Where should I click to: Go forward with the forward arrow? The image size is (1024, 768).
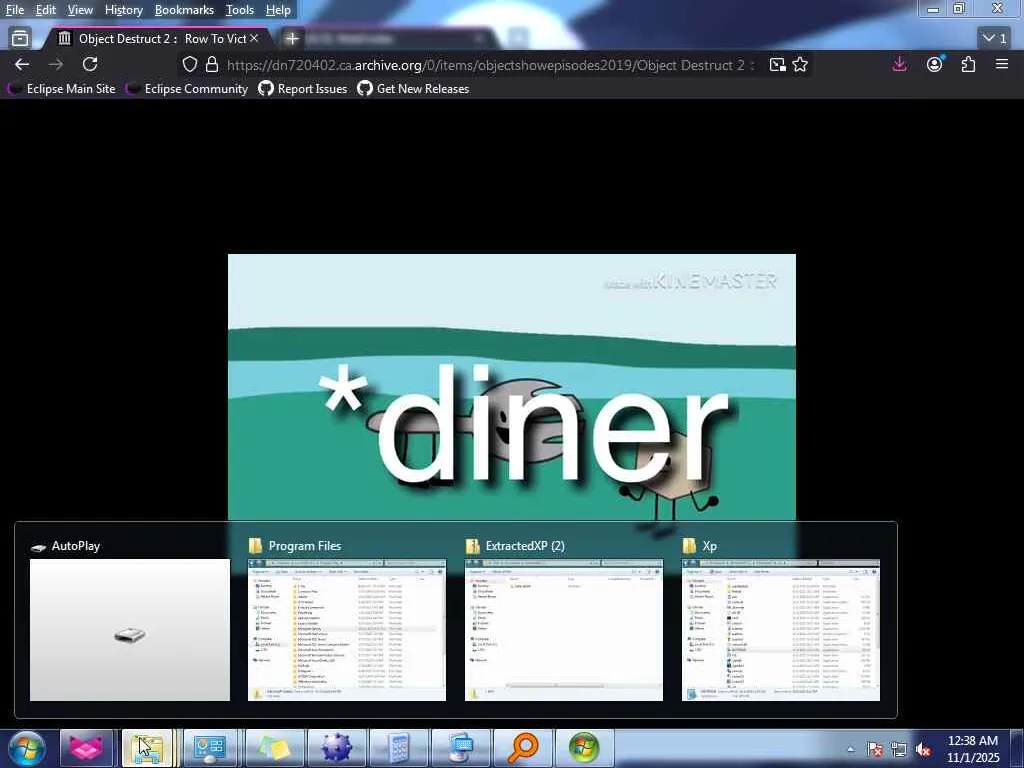click(56, 64)
